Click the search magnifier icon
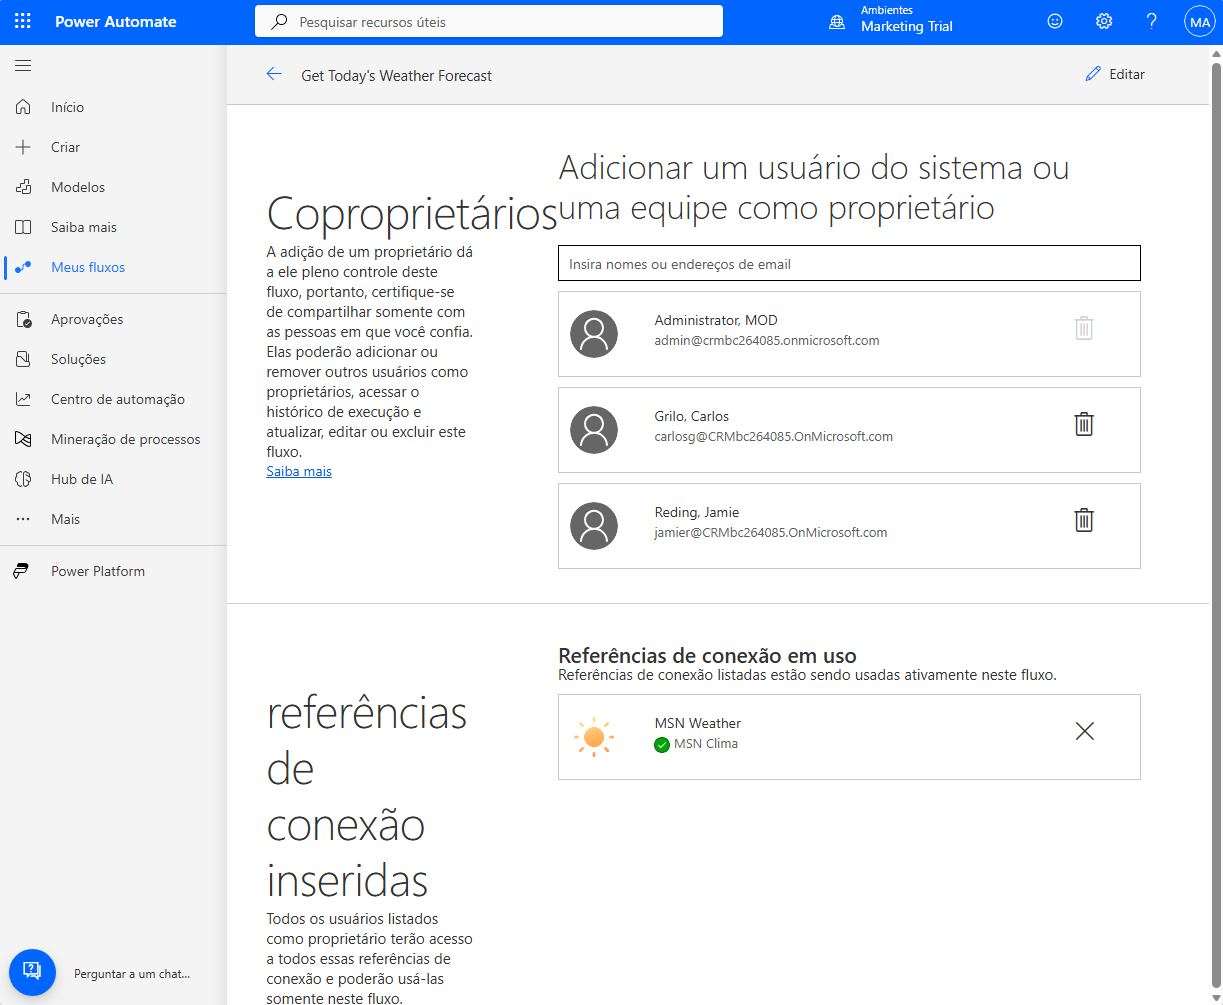1223x1005 pixels. pos(280,21)
